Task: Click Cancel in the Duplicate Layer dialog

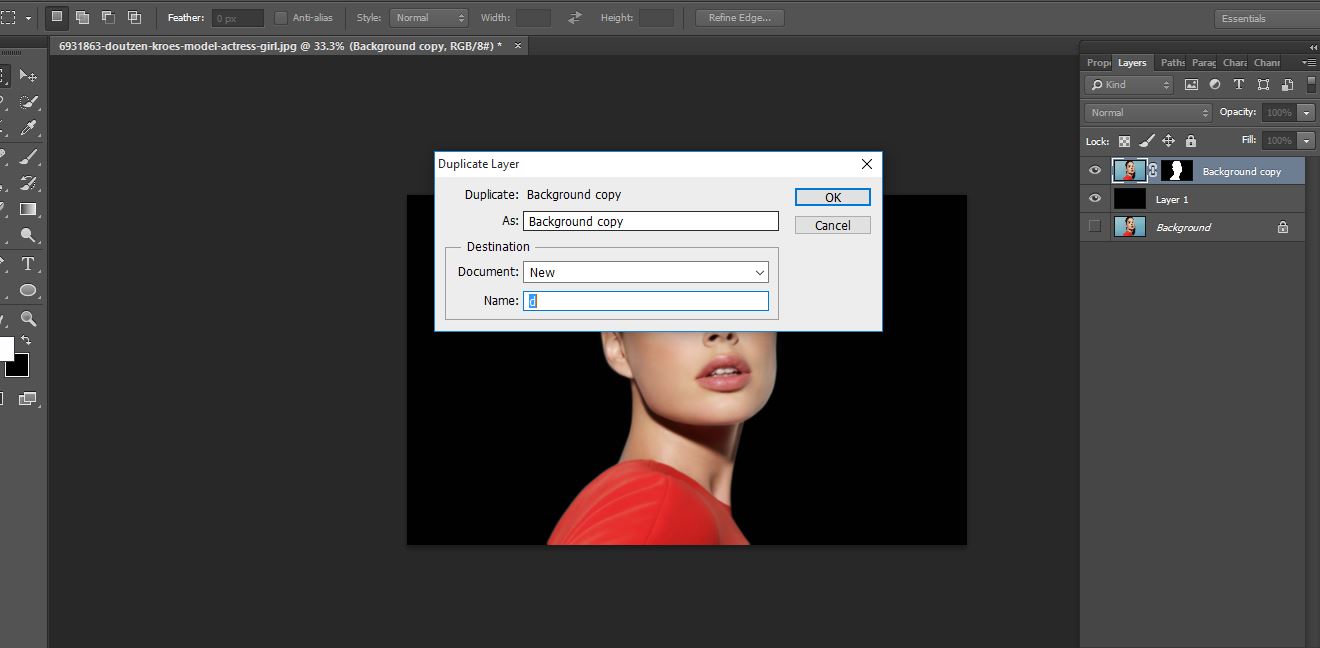Action: [x=832, y=224]
